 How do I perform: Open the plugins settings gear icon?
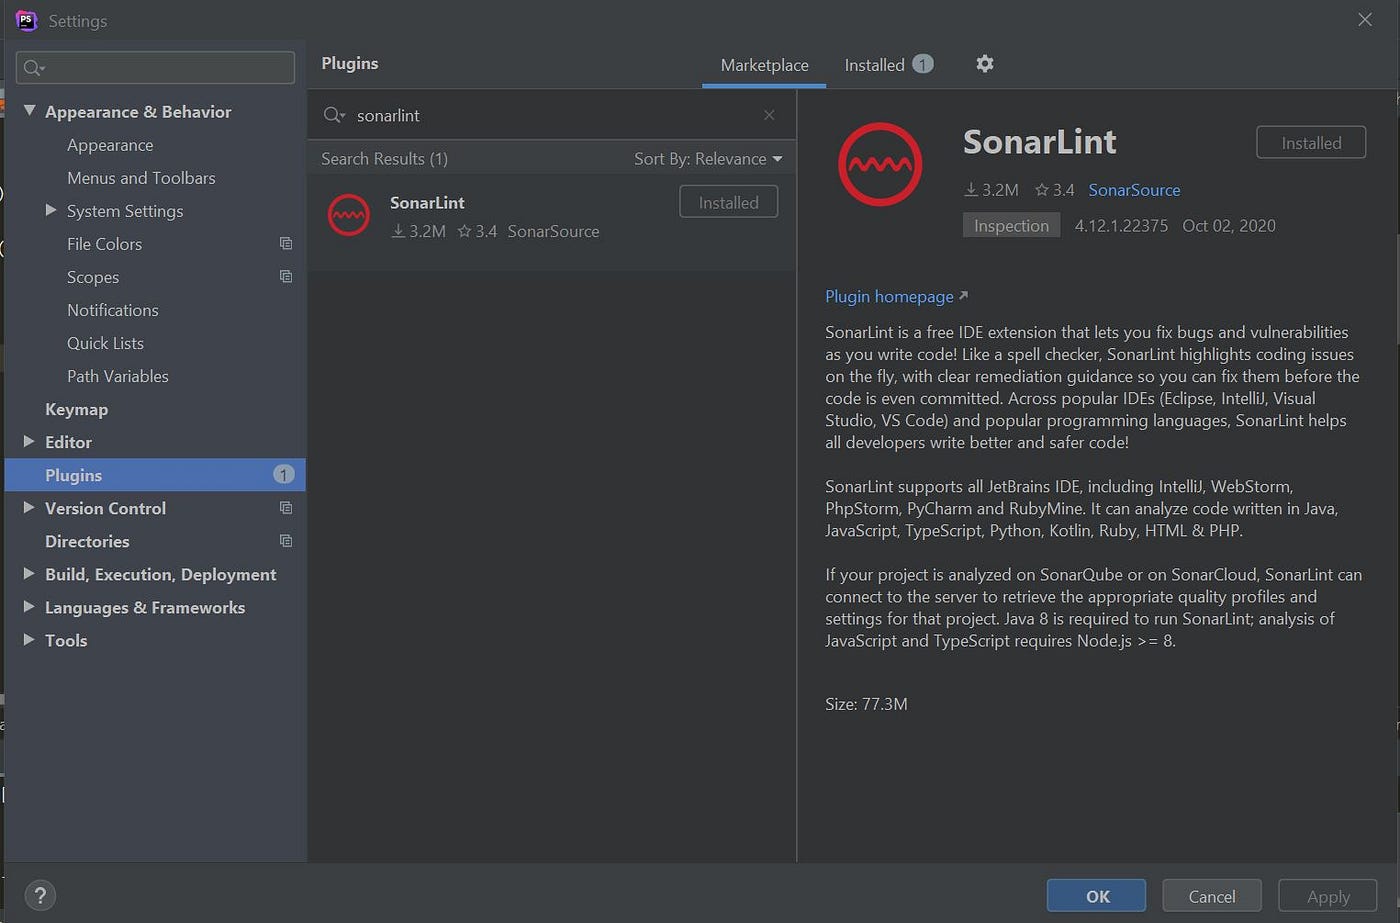tap(985, 64)
